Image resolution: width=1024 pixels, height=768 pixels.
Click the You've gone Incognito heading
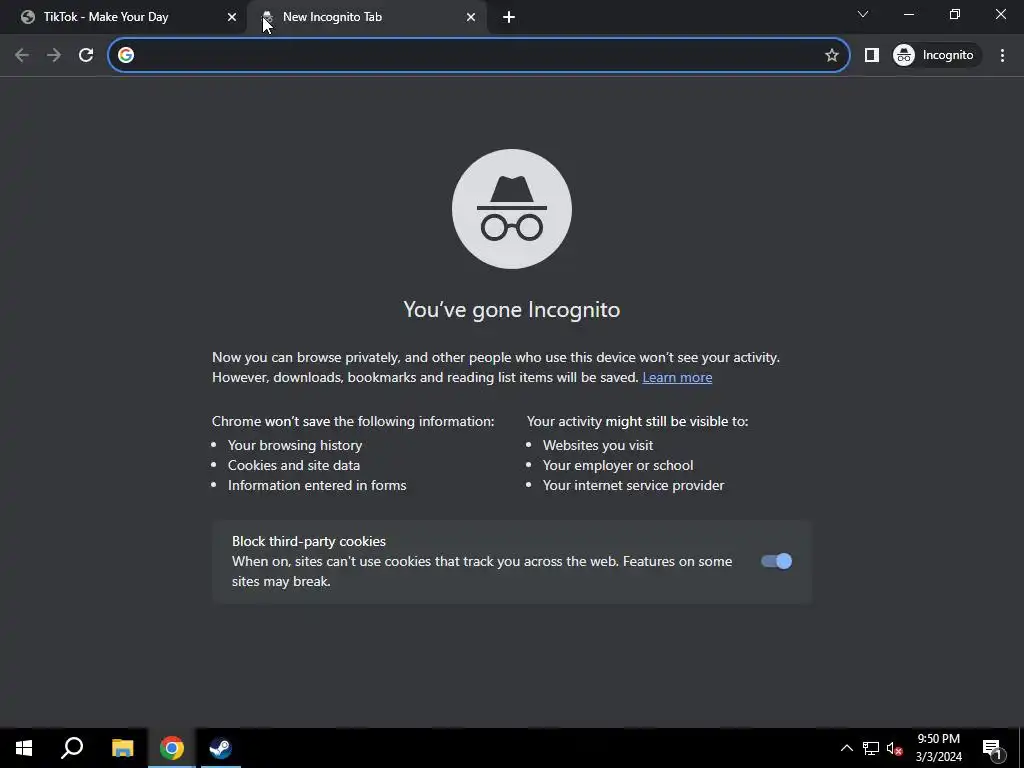pyautogui.click(x=511, y=309)
